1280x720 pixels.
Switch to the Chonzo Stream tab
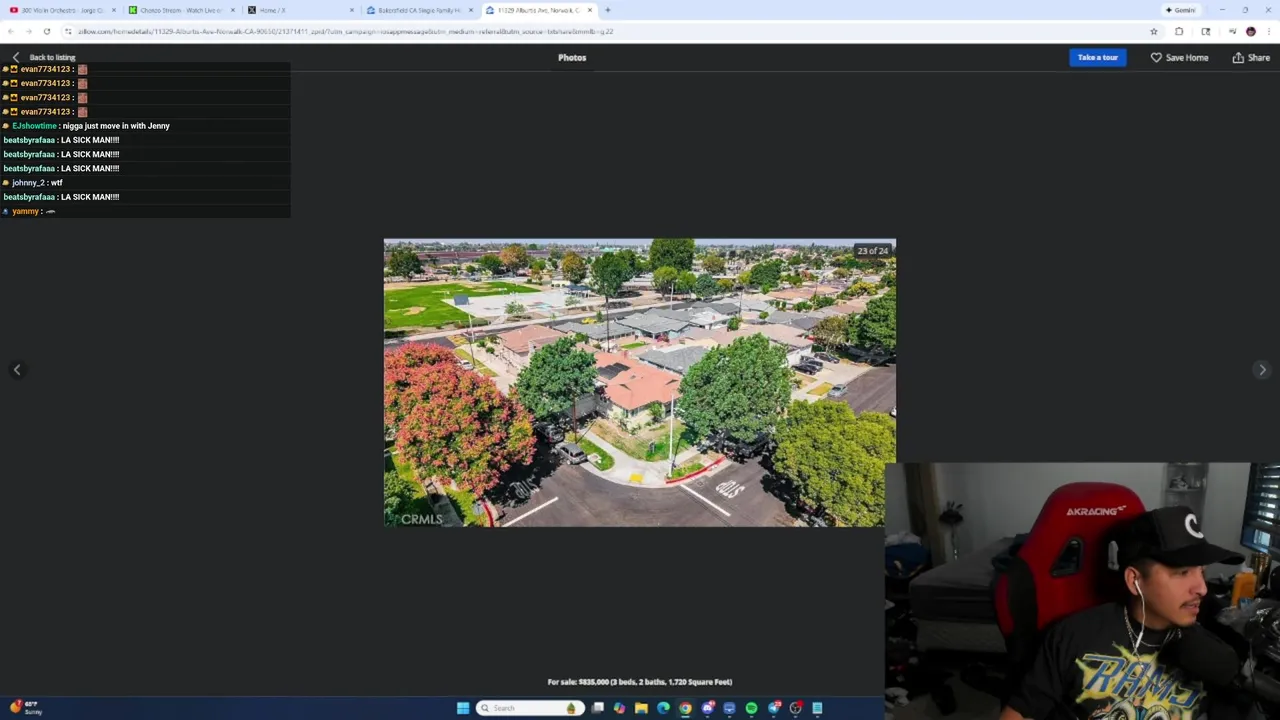click(180, 10)
